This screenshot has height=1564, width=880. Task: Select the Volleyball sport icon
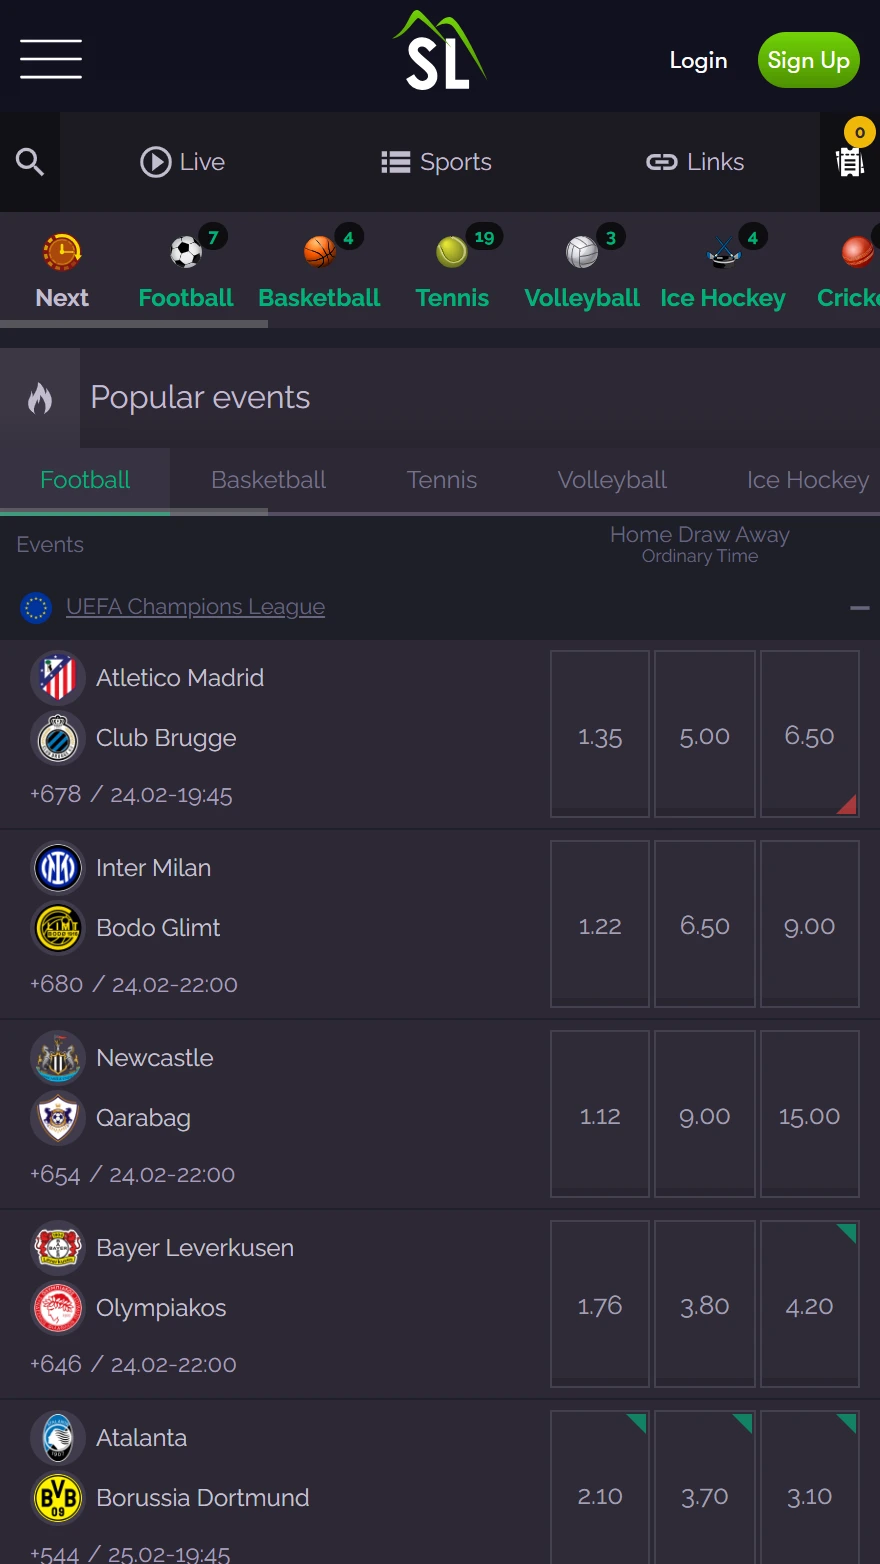tap(582, 252)
